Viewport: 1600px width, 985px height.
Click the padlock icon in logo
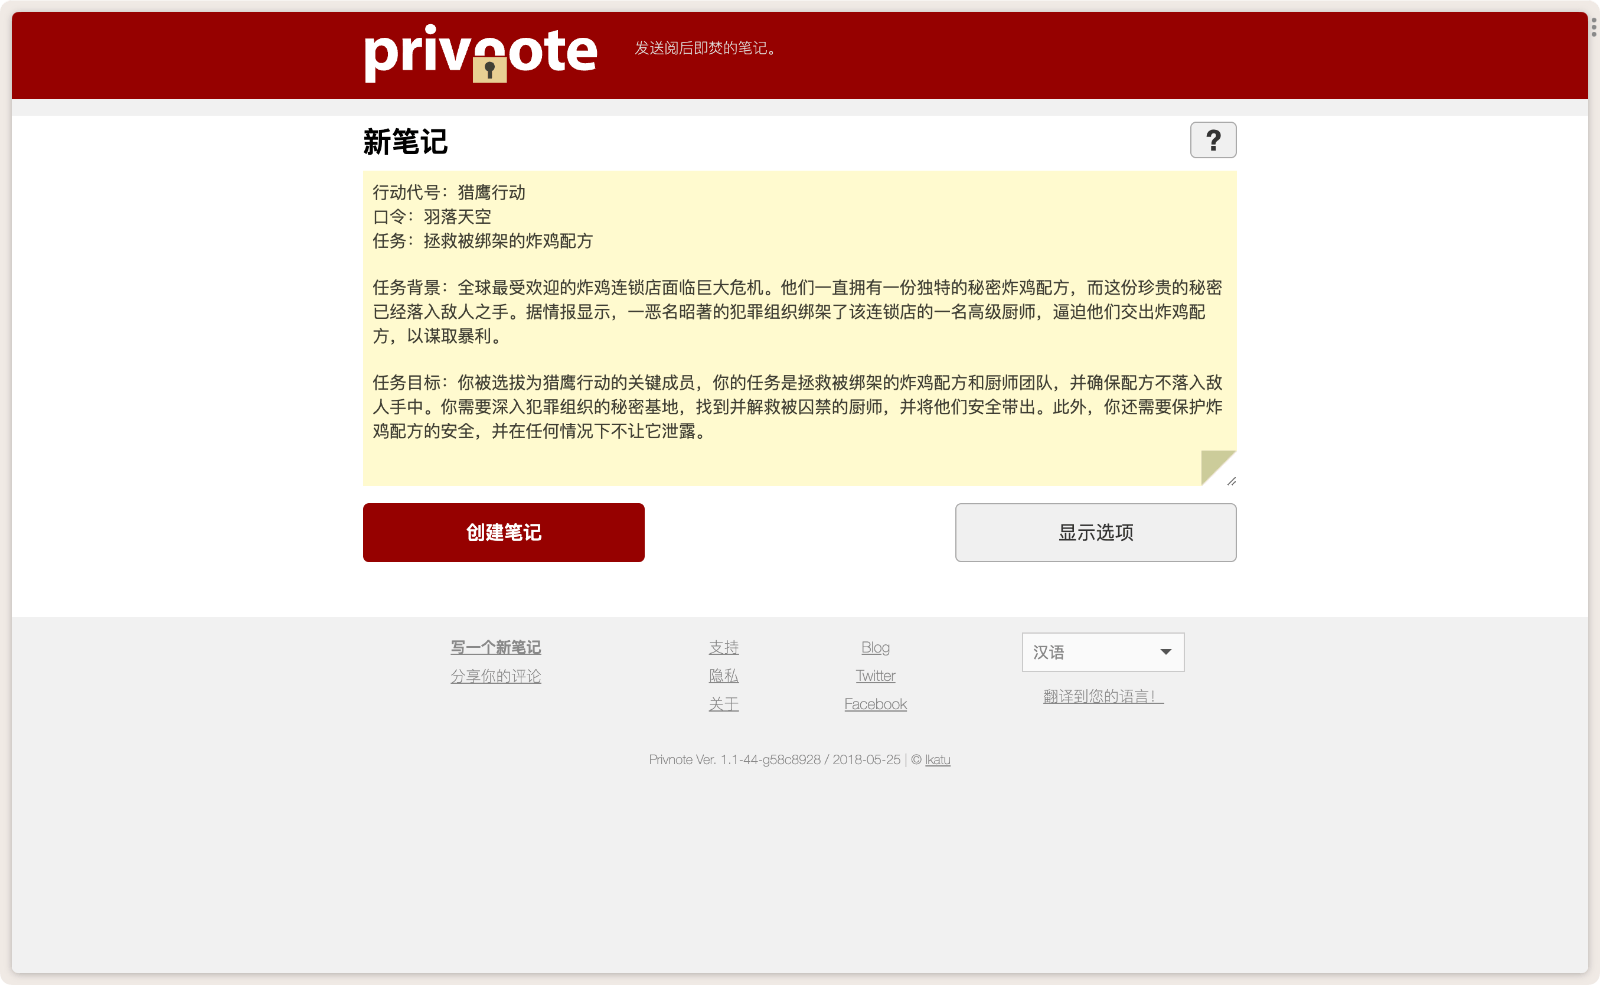point(489,69)
